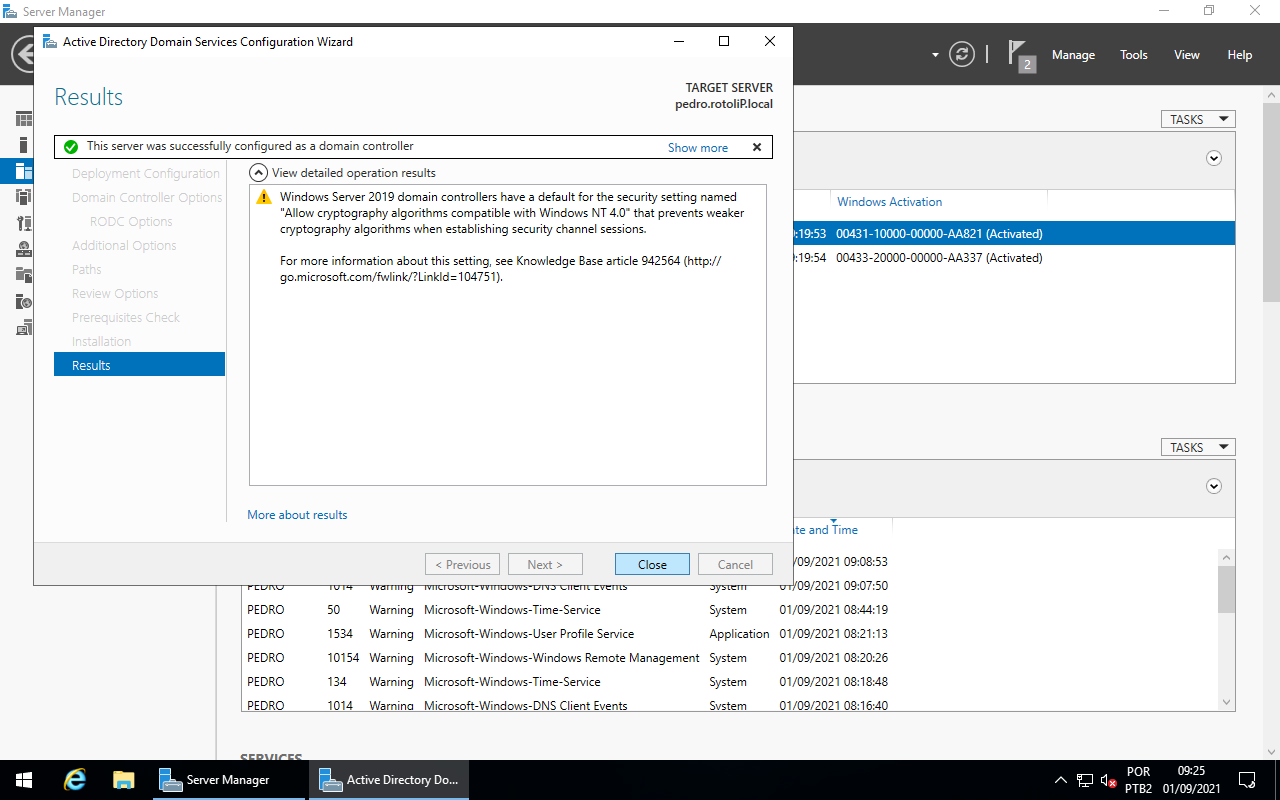Click the muted speaker tray icon
The height and width of the screenshot is (800, 1280).
pyautogui.click(x=1108, y=780)
